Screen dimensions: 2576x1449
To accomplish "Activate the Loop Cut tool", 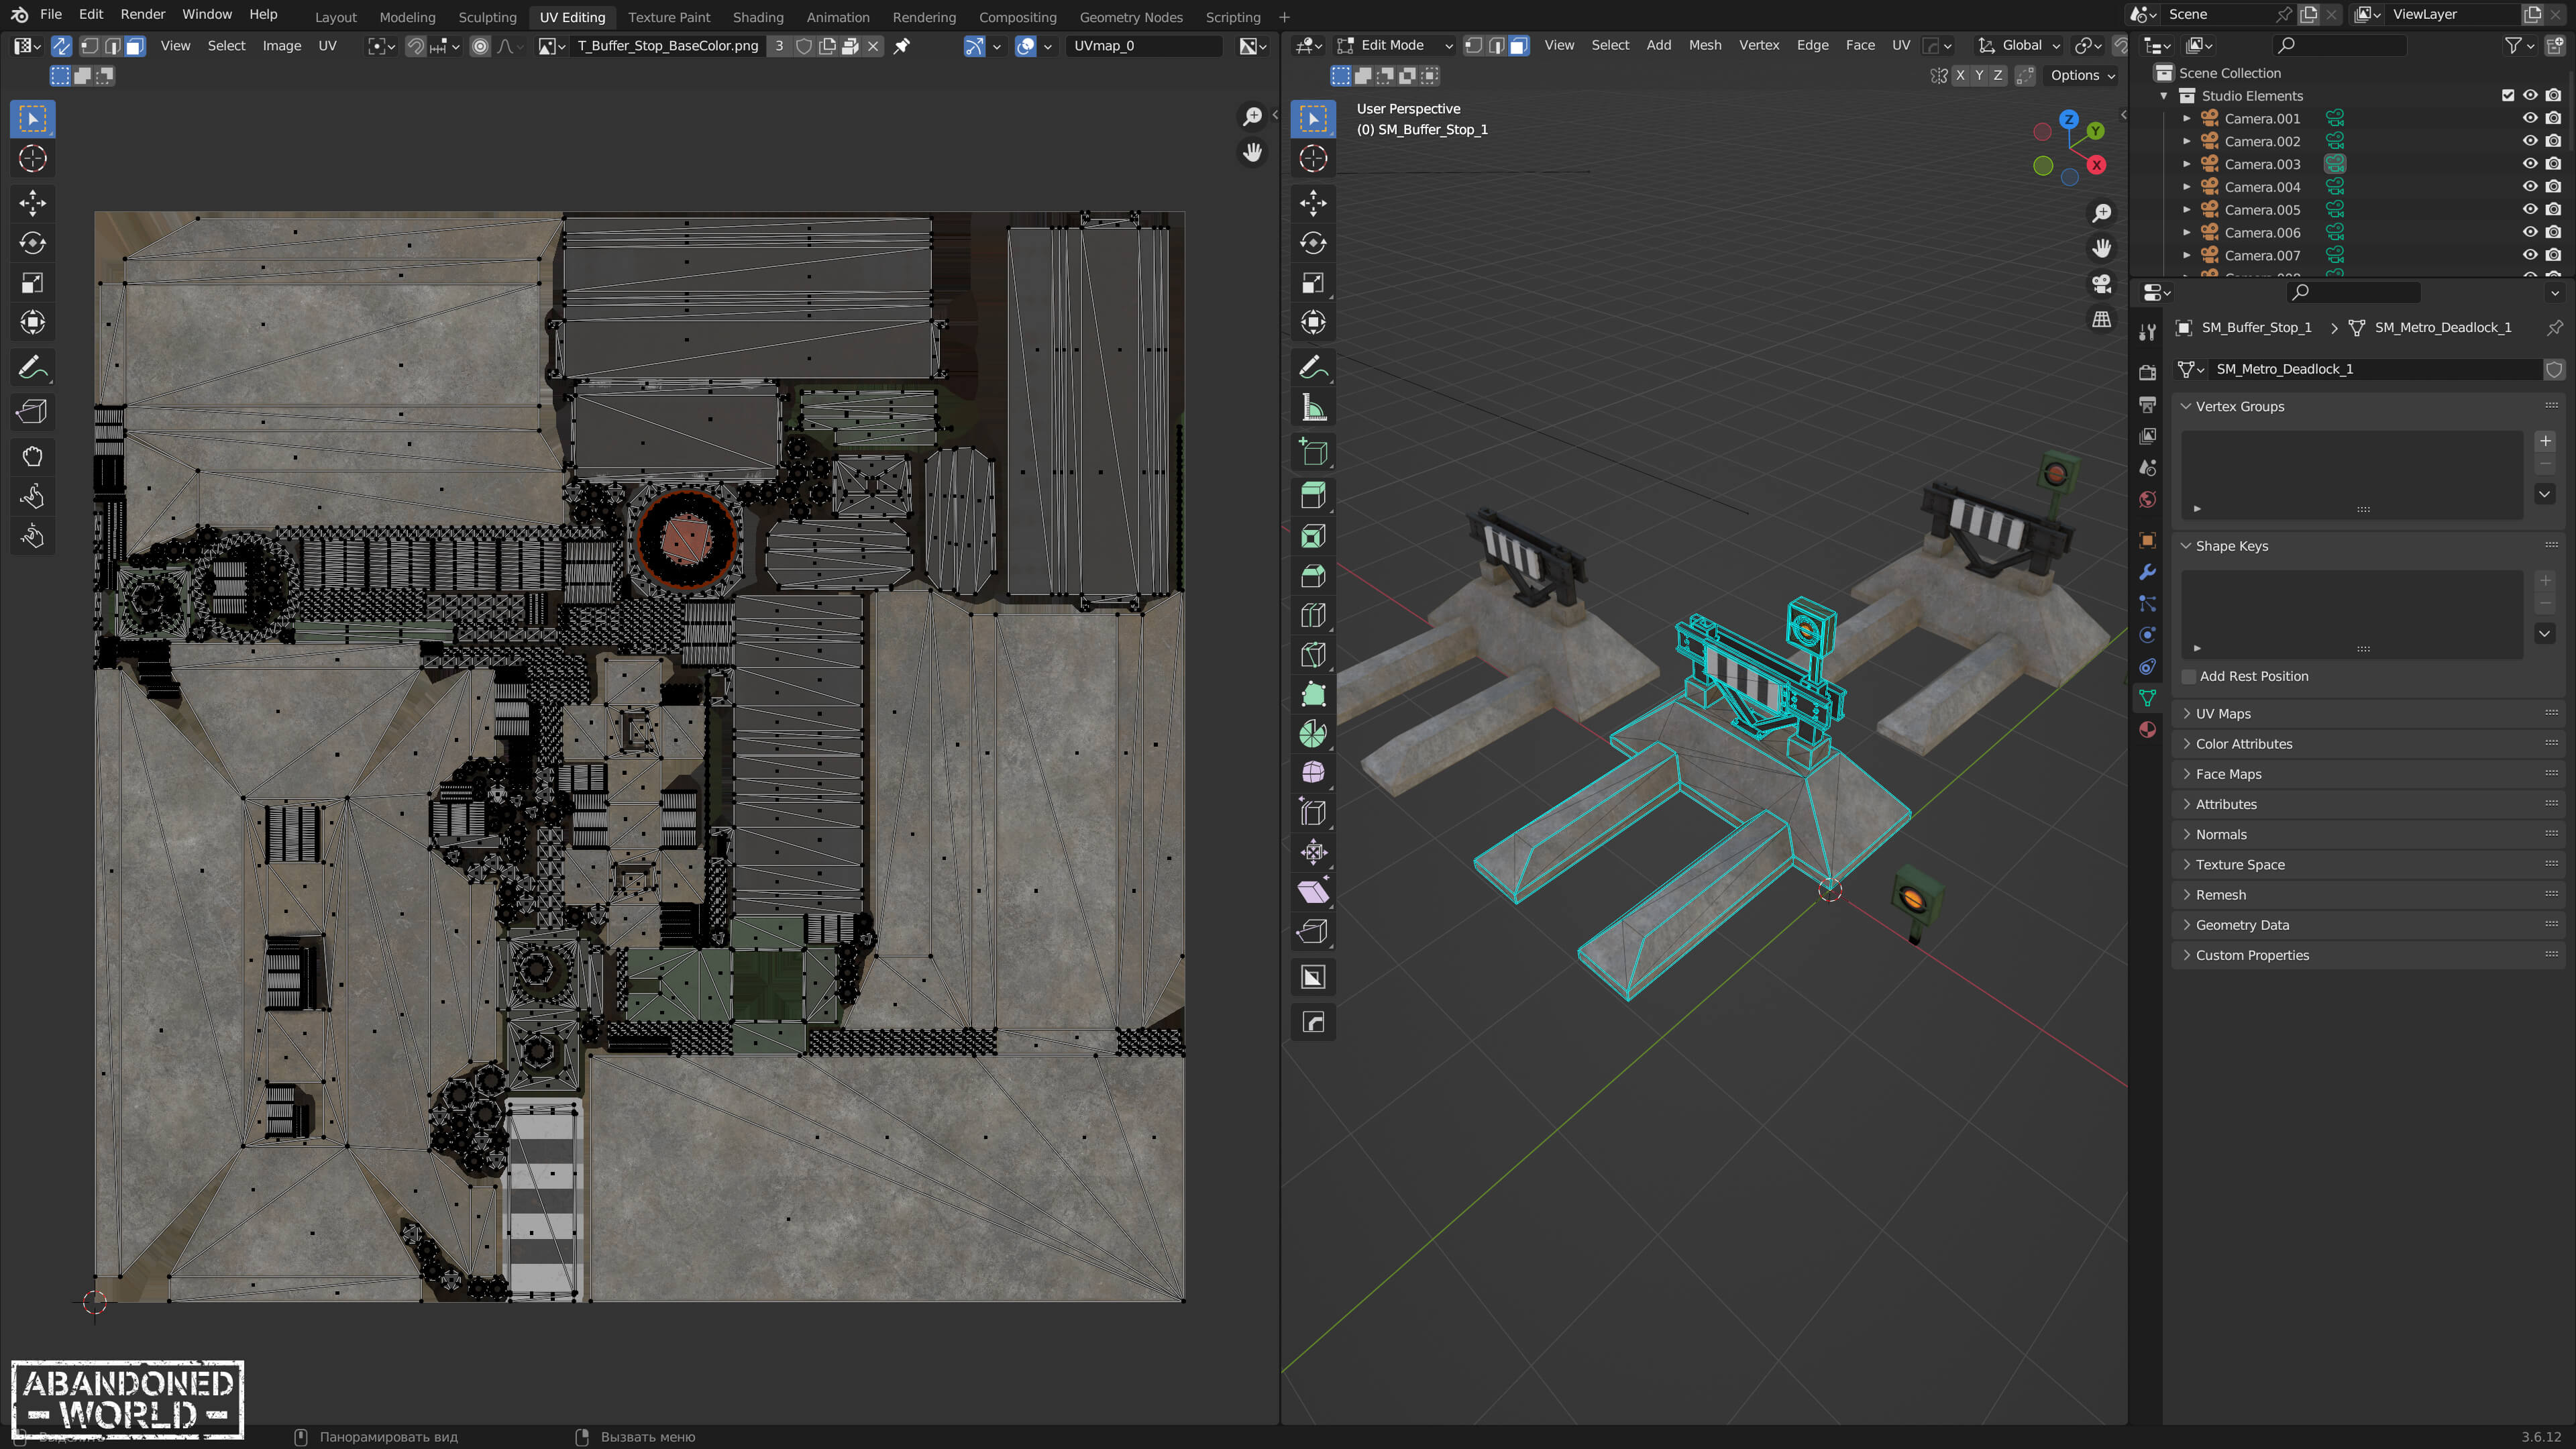I will pyautogui.click(x=1313, y=616).
